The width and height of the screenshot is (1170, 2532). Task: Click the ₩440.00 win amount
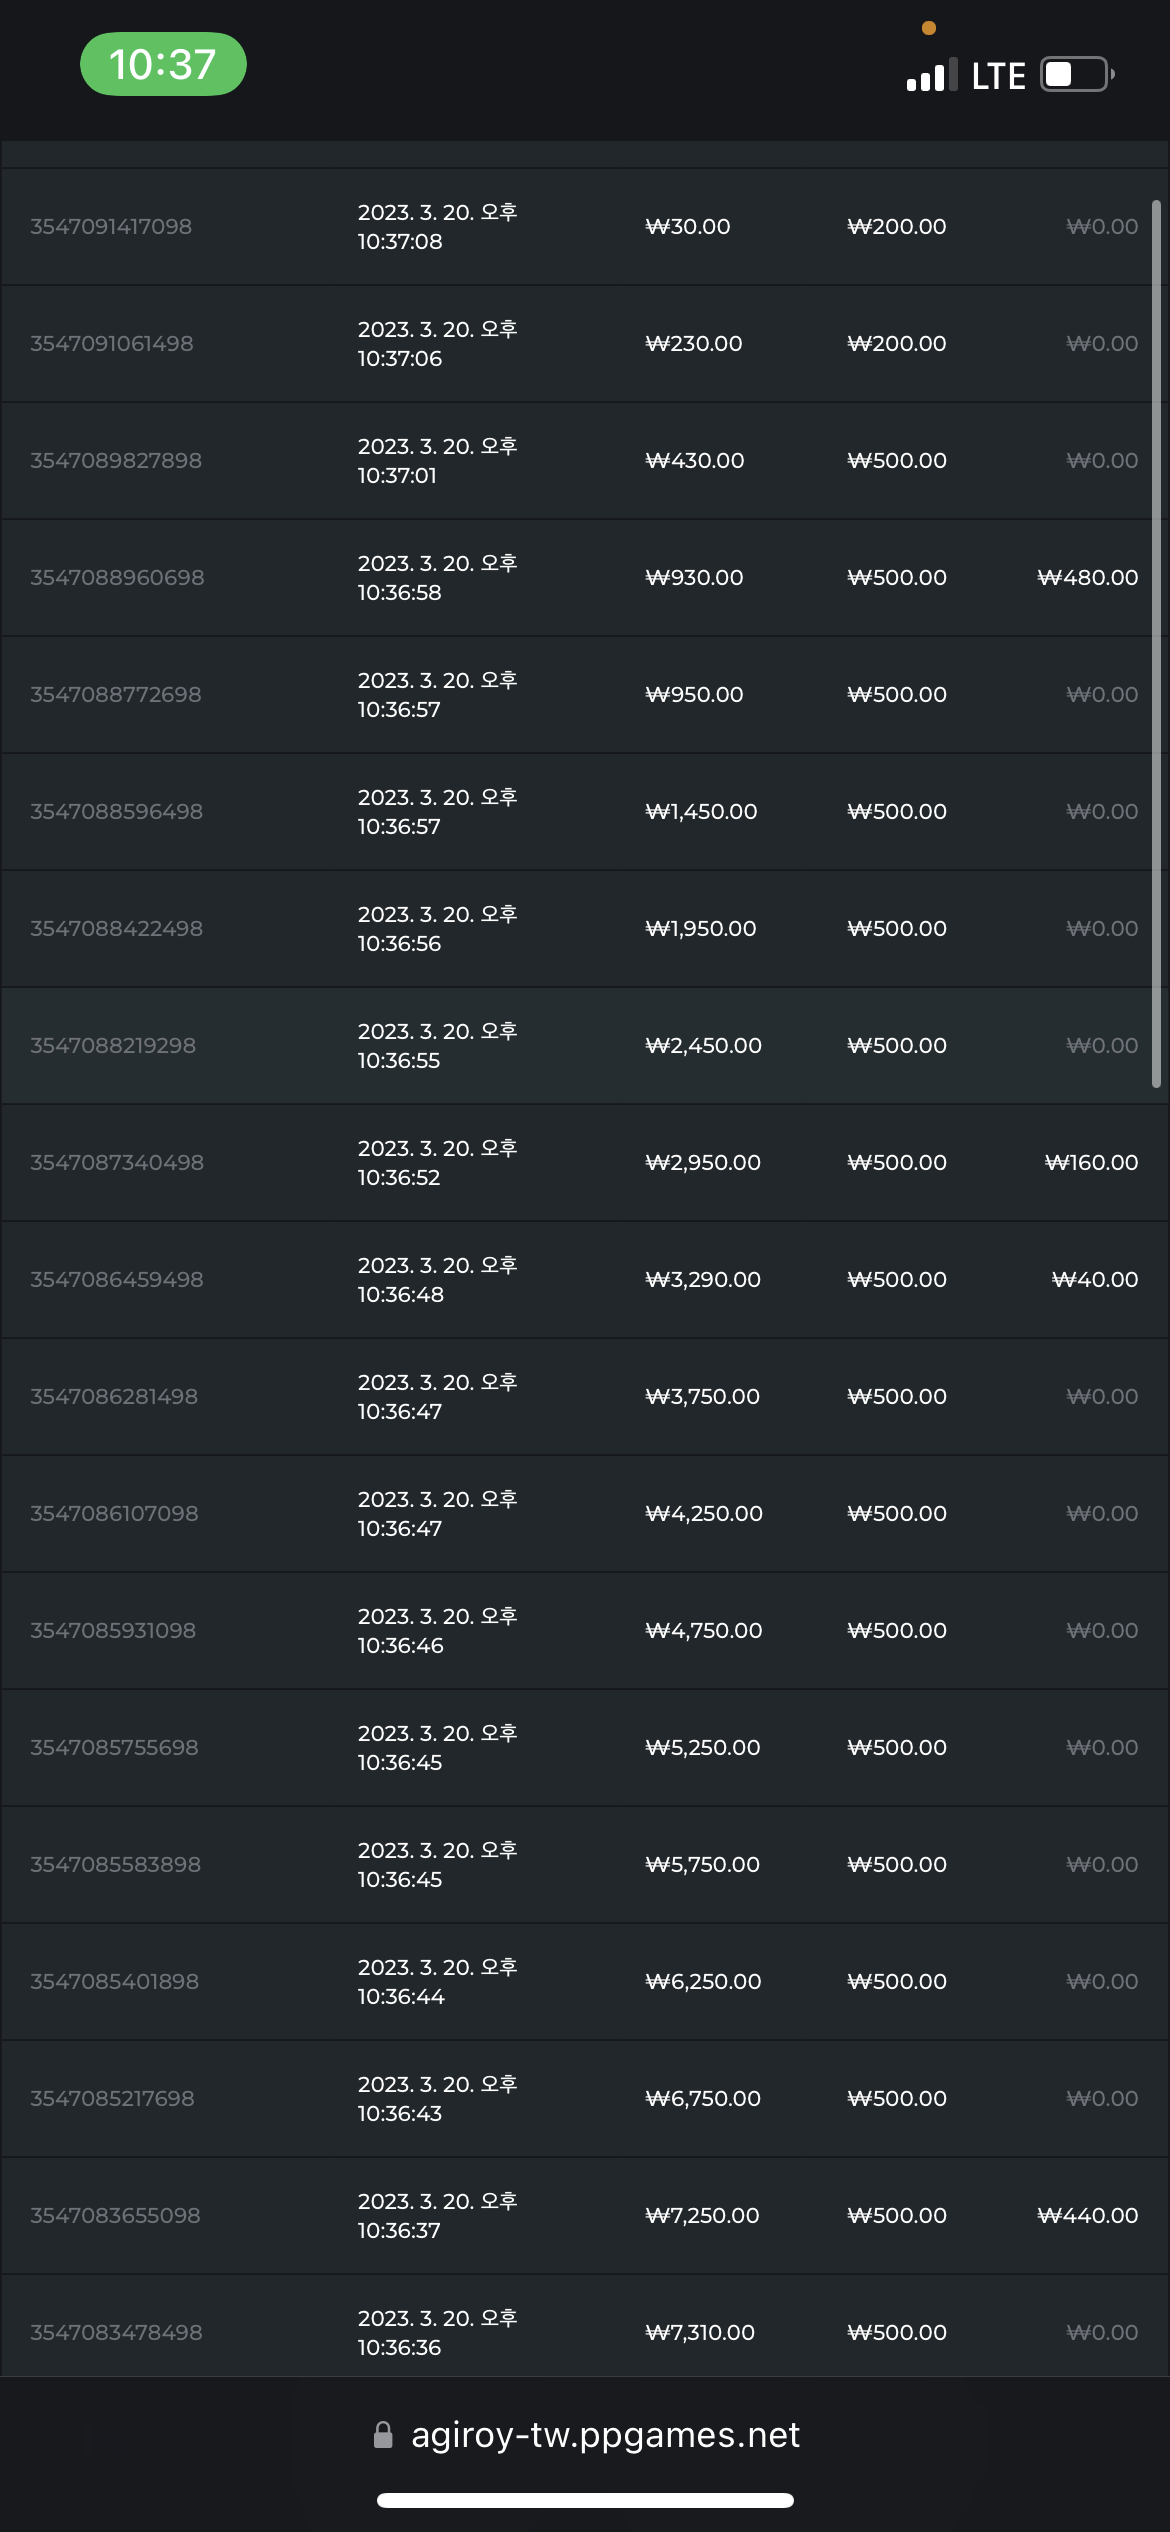[x=1088, y=2216]
